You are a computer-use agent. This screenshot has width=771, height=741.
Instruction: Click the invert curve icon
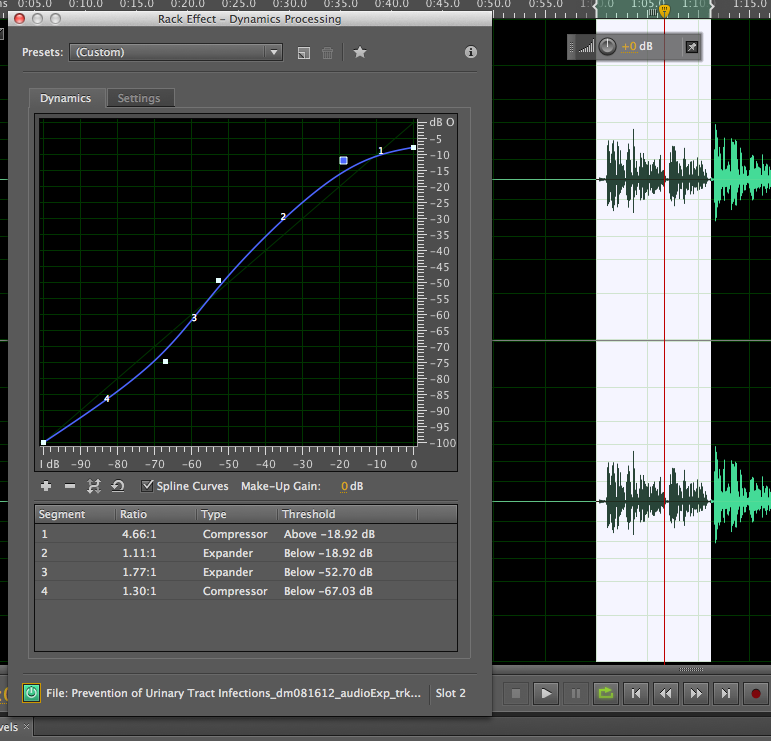[94, 486]
